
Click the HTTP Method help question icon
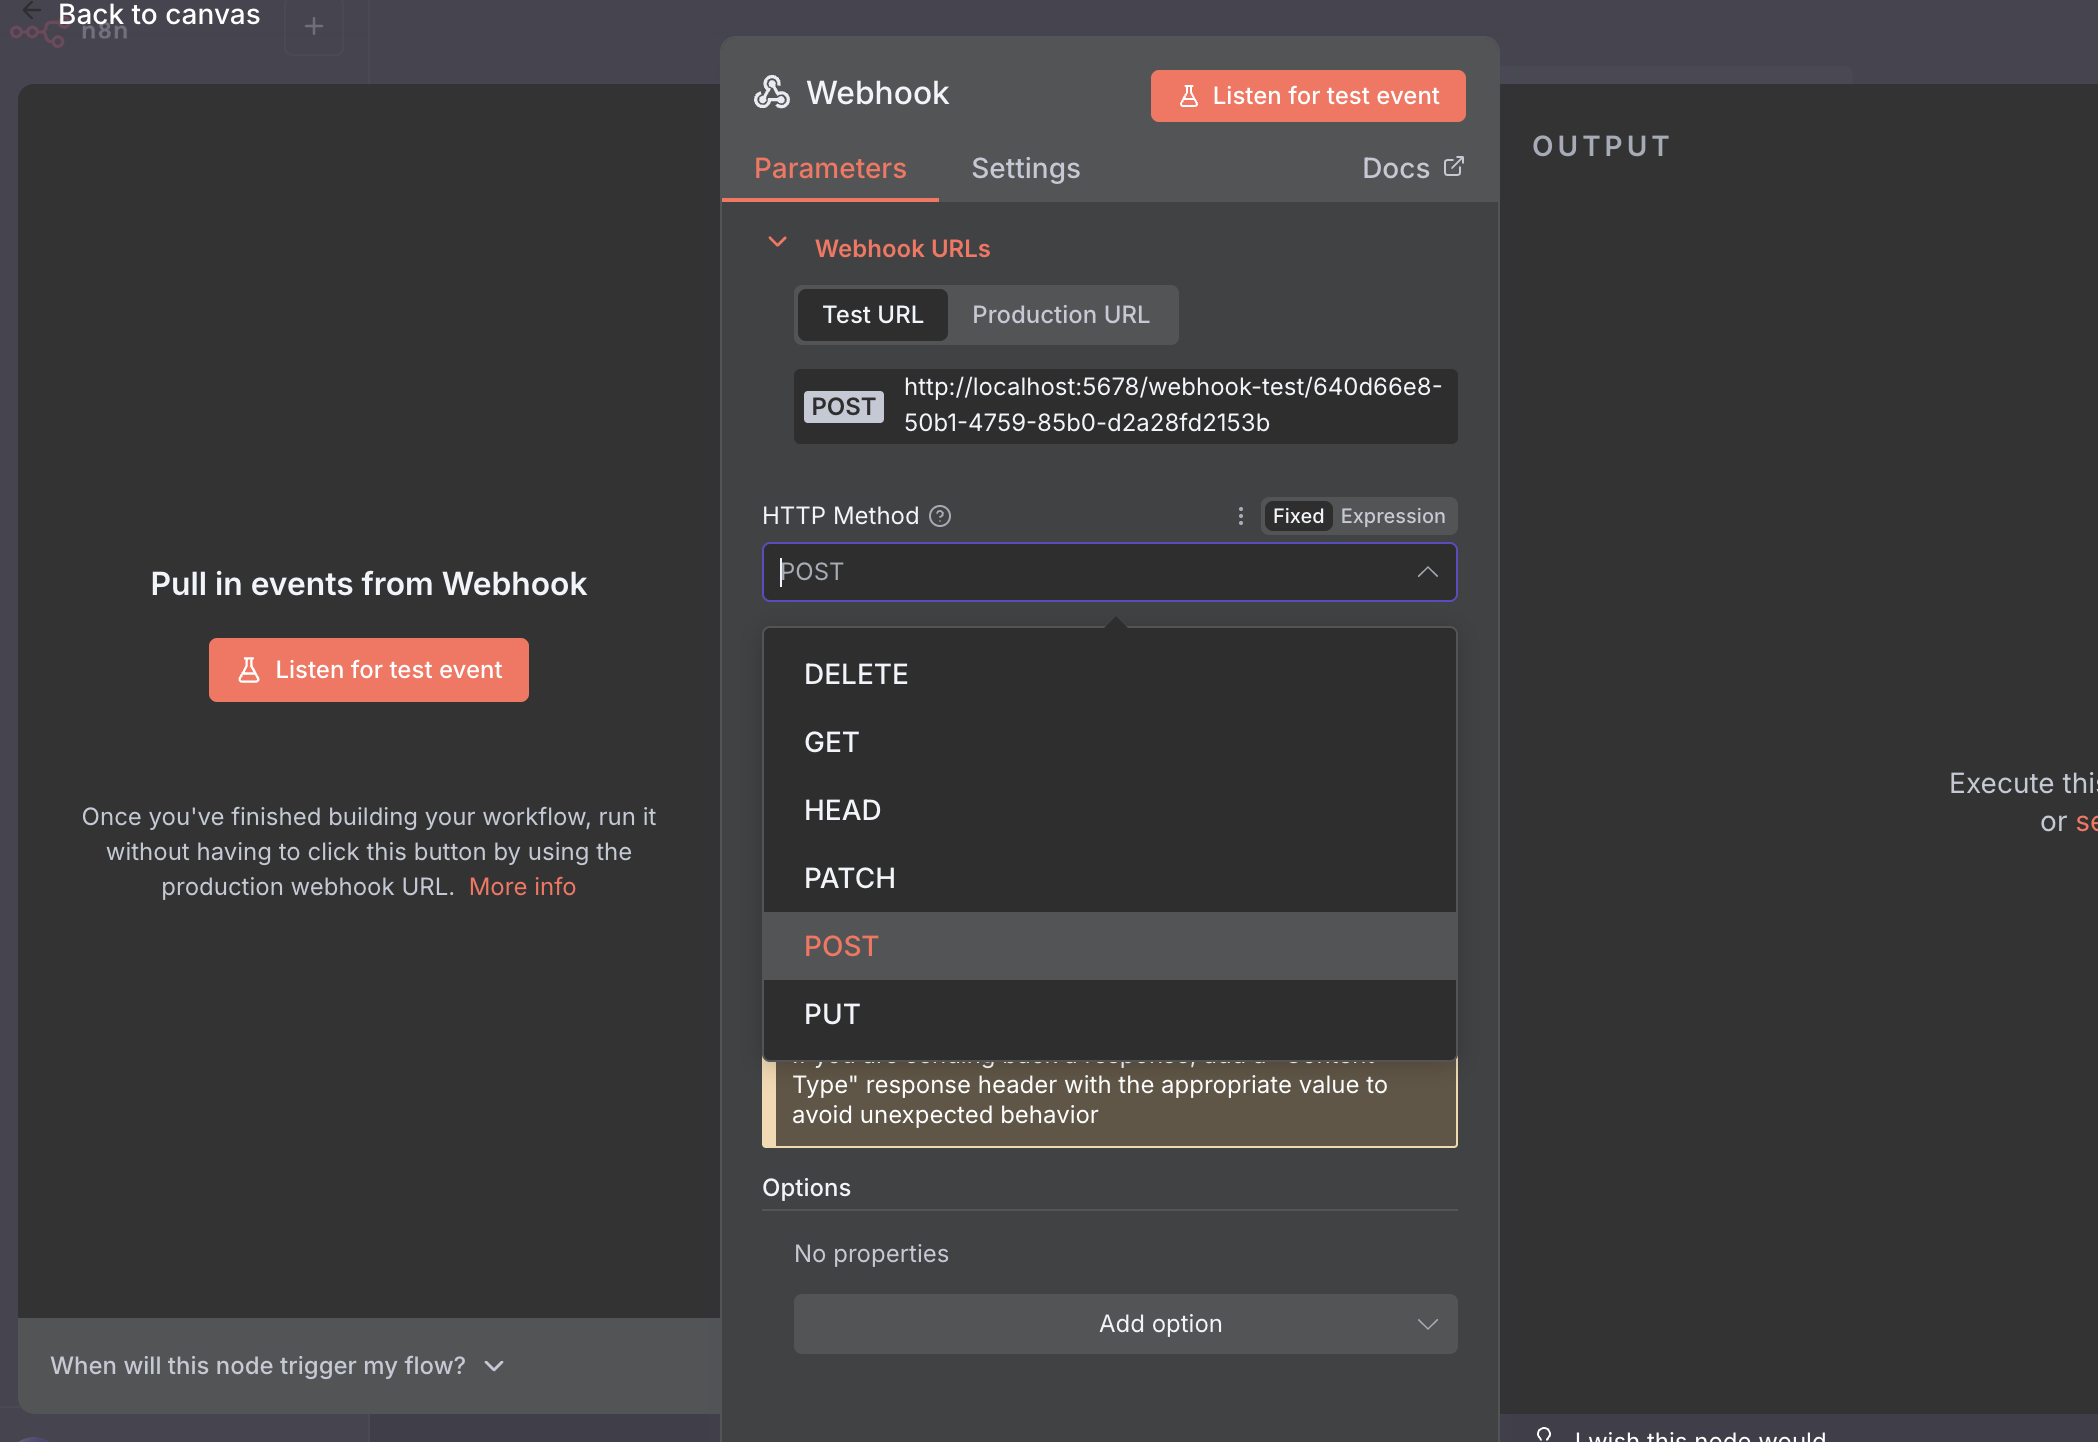pyautogui.click(x=940, y=516)
